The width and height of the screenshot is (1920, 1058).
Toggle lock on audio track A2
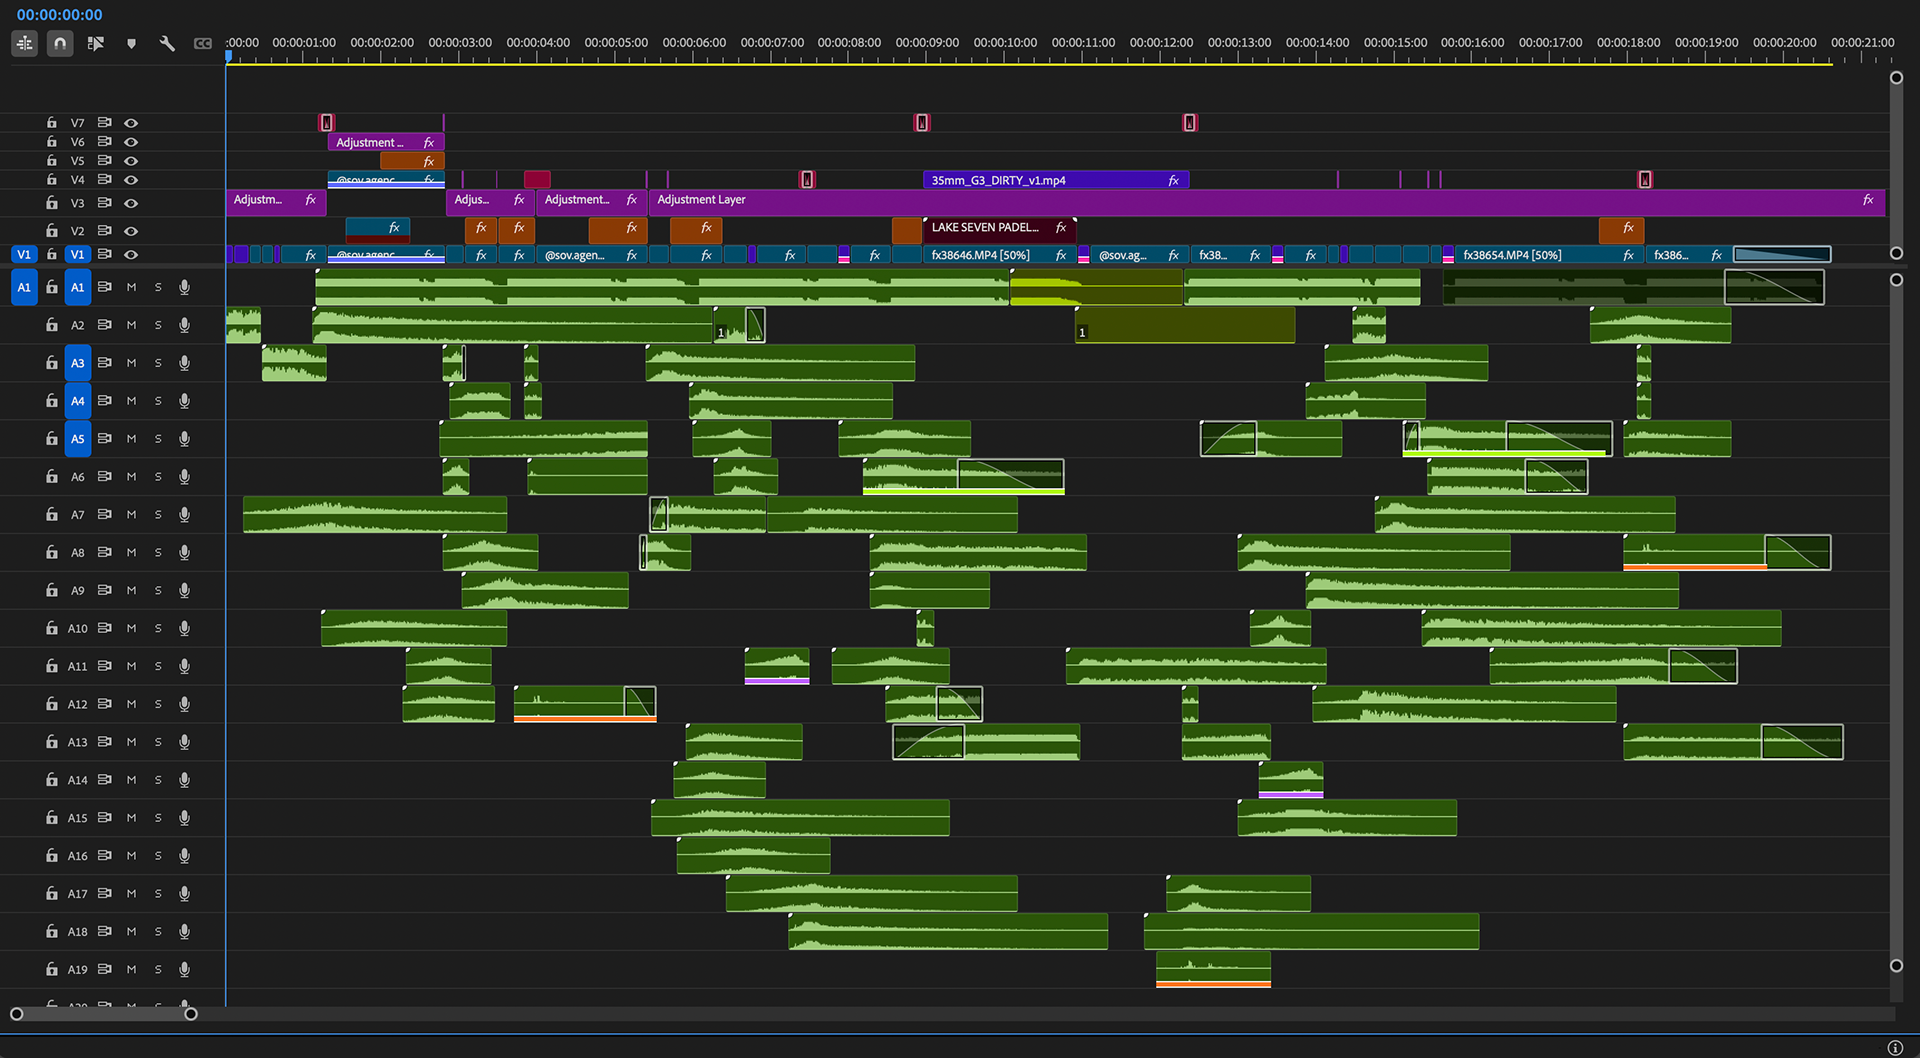pyautogui.click(x=51, y=325)
